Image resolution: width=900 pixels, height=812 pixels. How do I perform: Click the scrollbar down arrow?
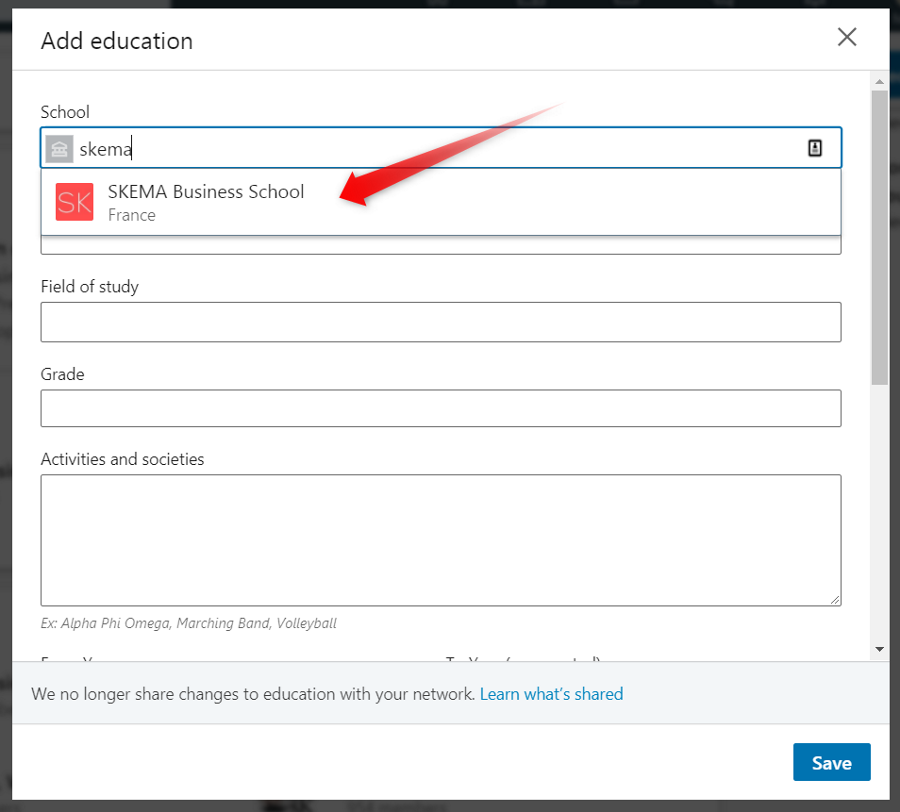(879, 650)
